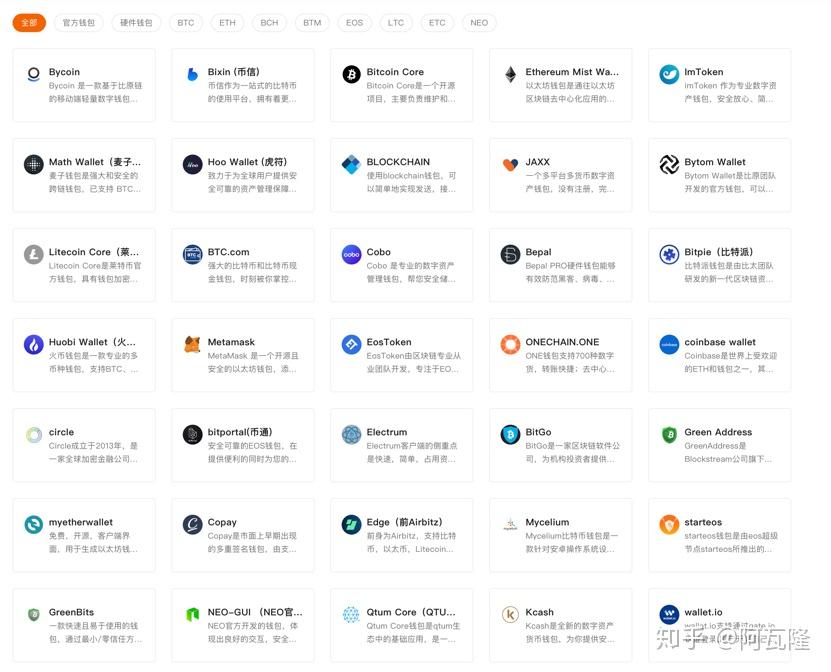Viewport: 831px width, 672px height.
Task: Show only BCH wallets
Action: point(269,23)
